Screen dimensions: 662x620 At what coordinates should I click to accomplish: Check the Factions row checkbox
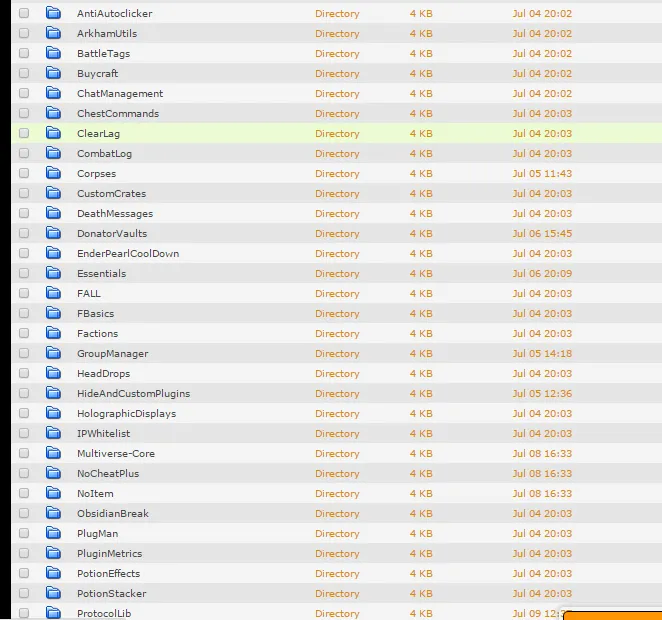(x=24, y=333)
